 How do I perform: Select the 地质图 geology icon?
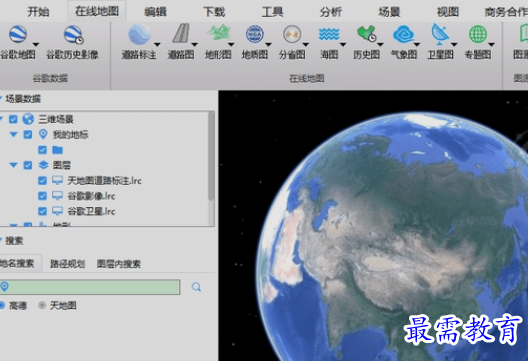(x=255, y=34)
